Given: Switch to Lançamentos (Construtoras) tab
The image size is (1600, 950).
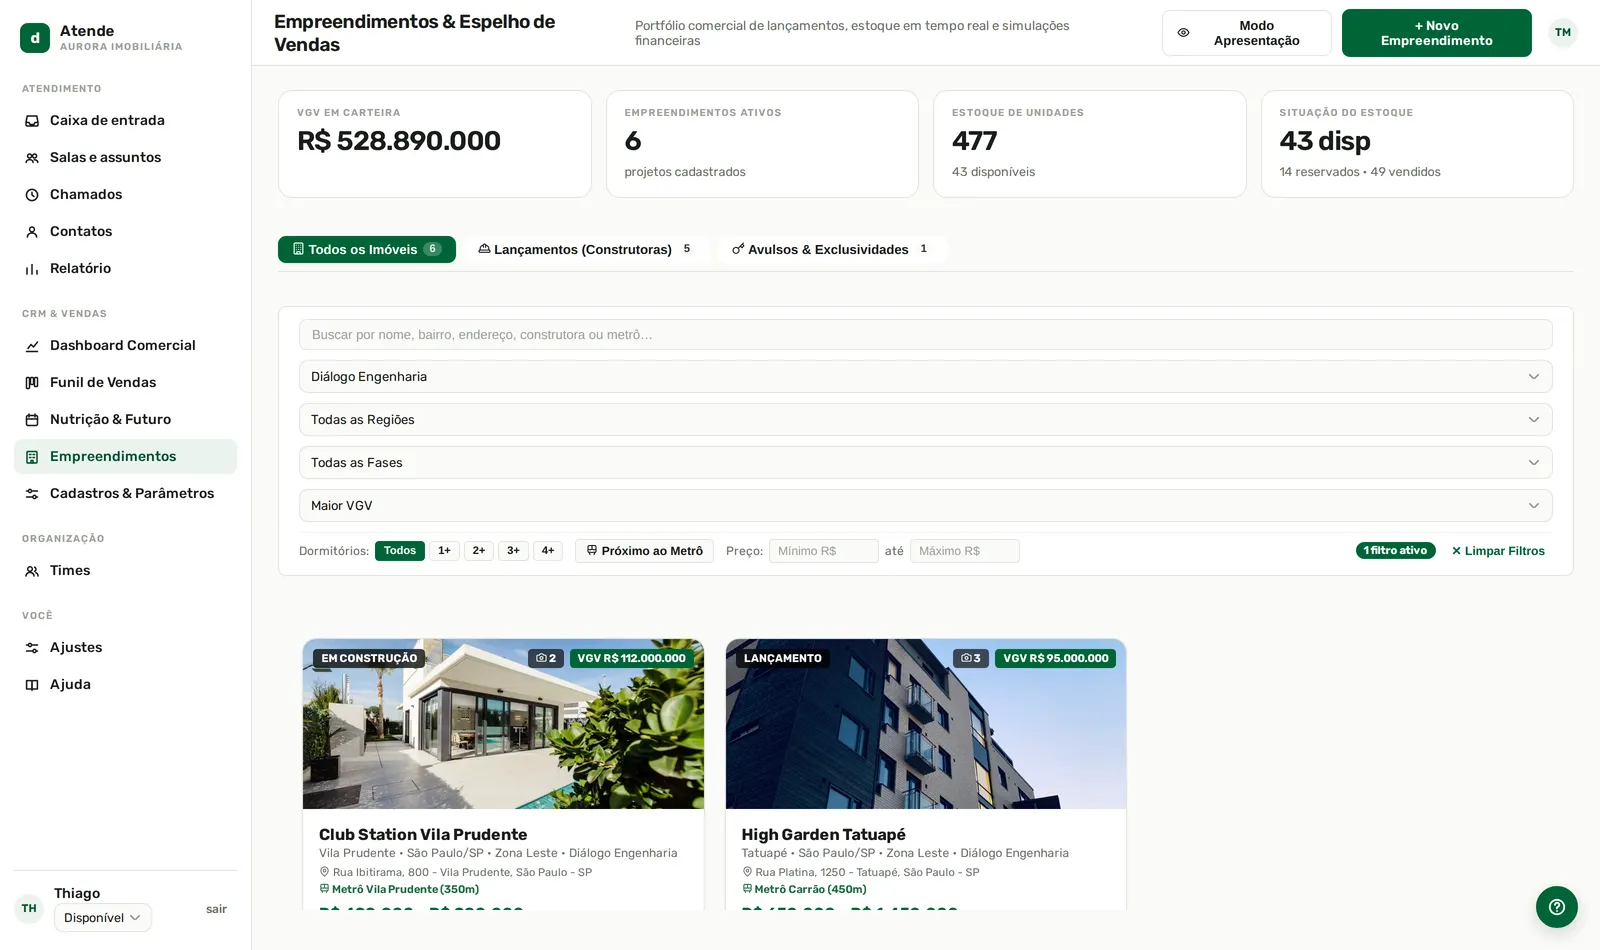Looking at the screenshot, I should click(x=586, y=250).
